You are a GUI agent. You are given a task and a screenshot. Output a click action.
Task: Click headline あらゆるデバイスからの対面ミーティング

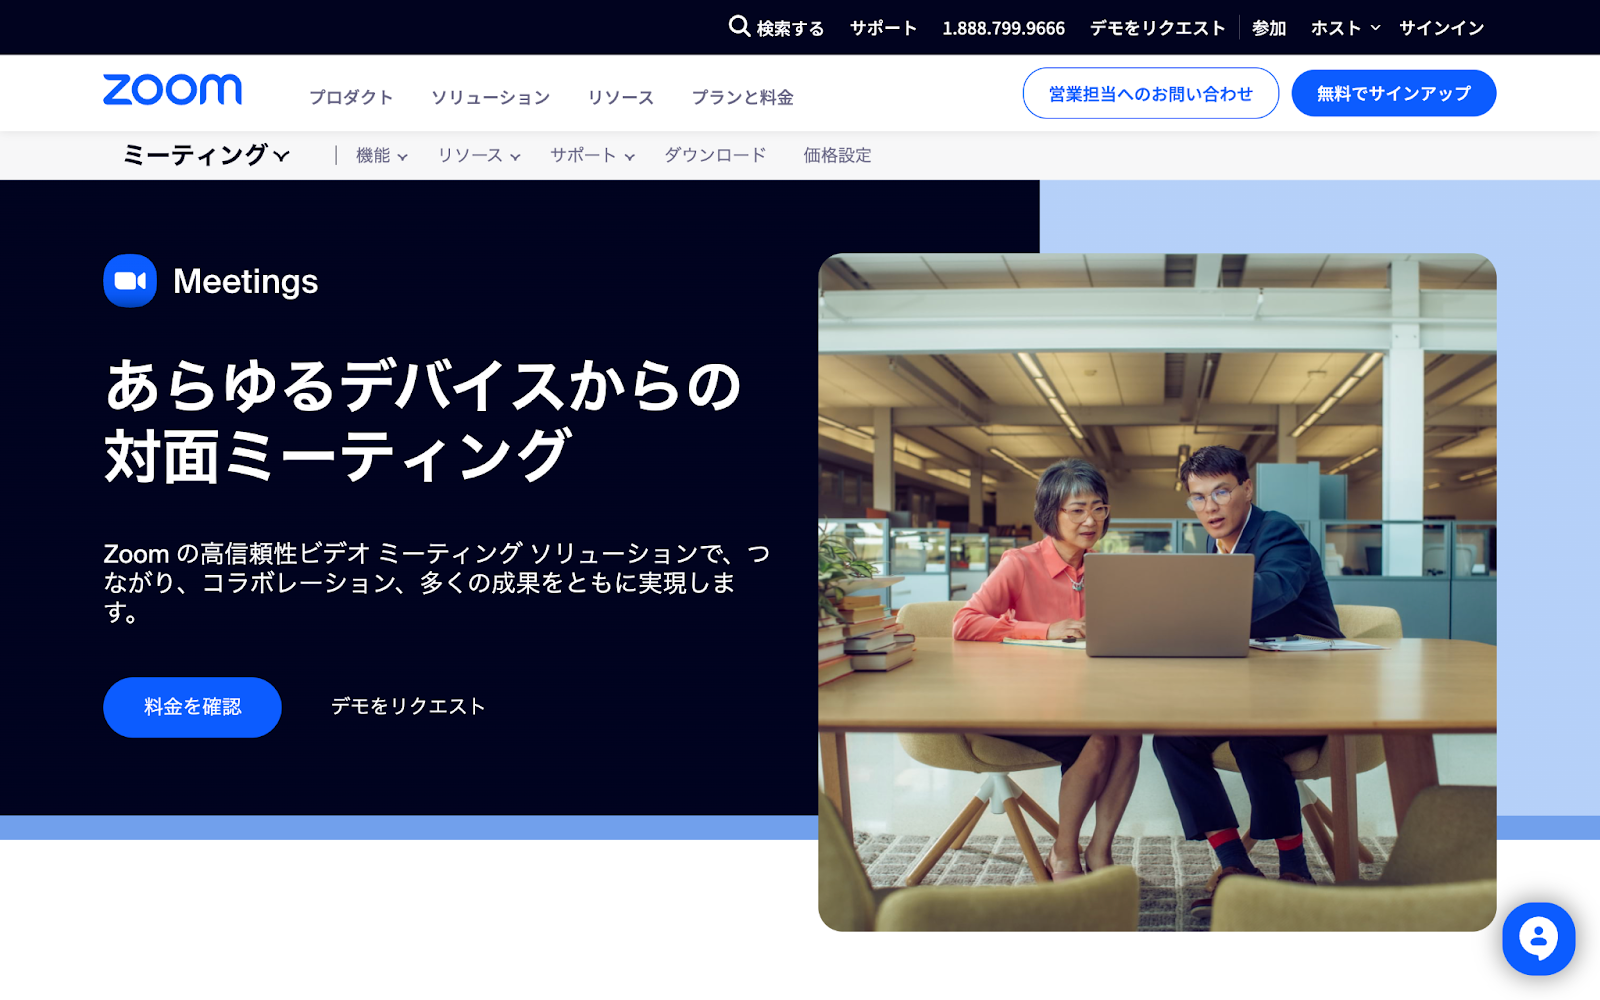(x=422, y=420)
